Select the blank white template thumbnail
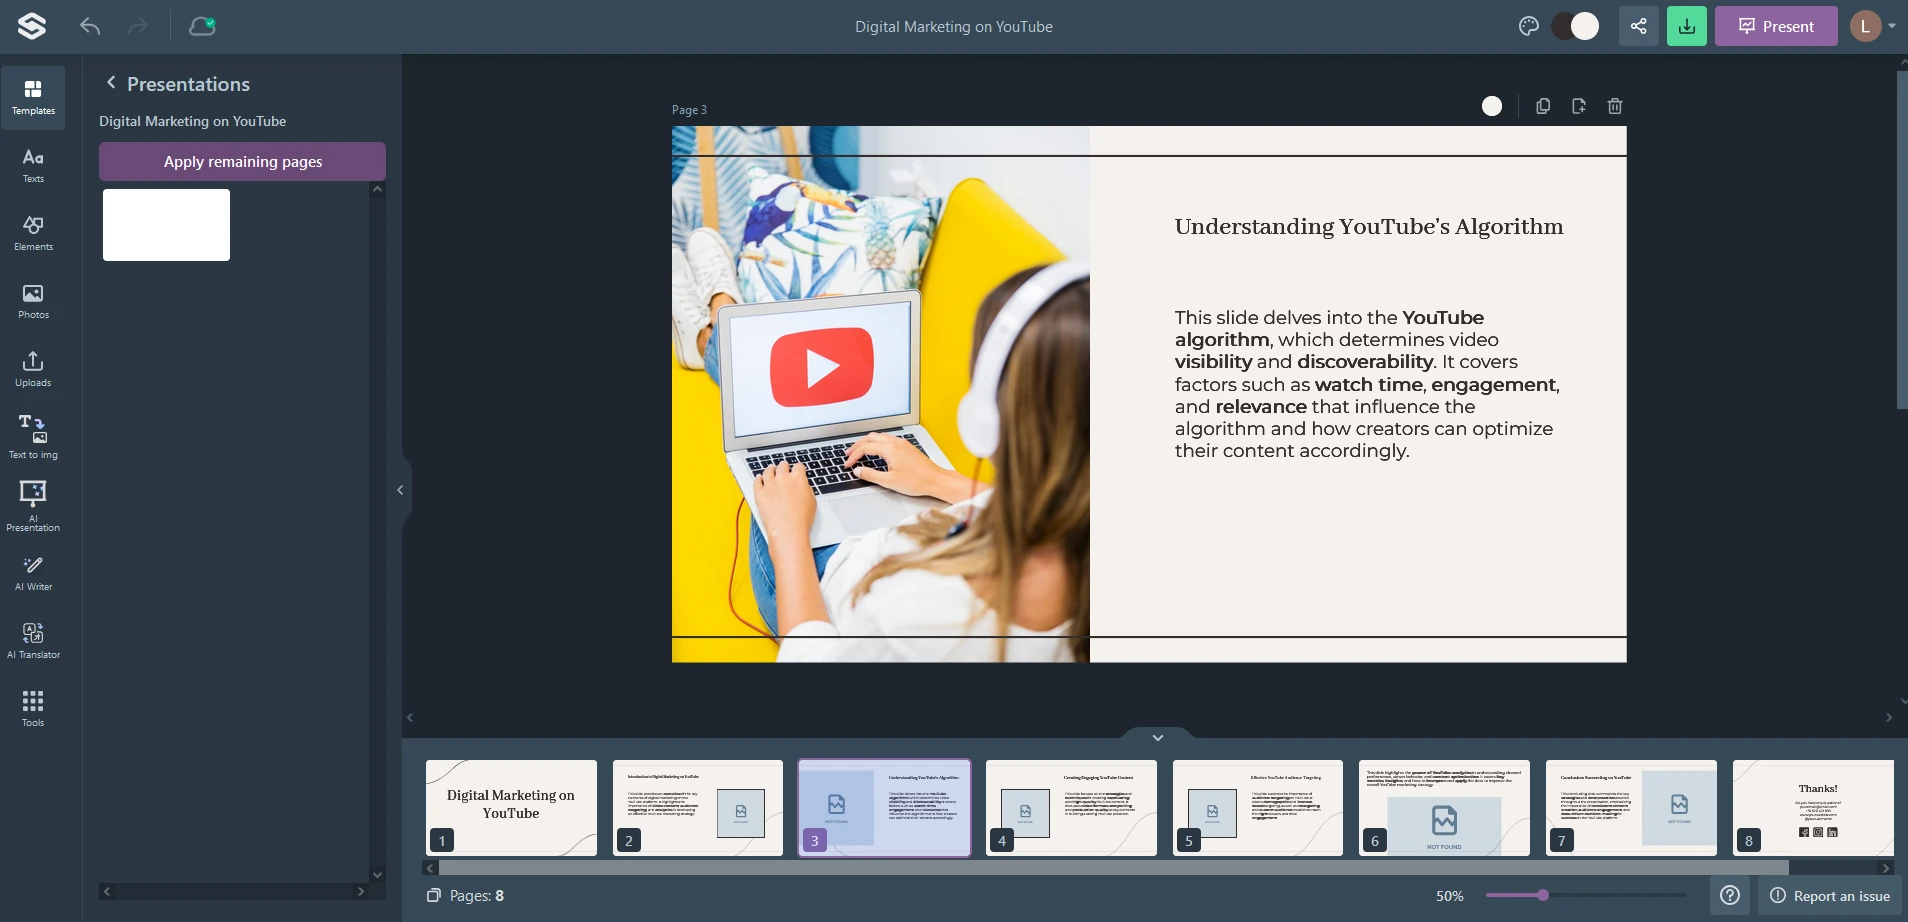Viewport: 1908px width, 922px height. [x=166, y=225]
